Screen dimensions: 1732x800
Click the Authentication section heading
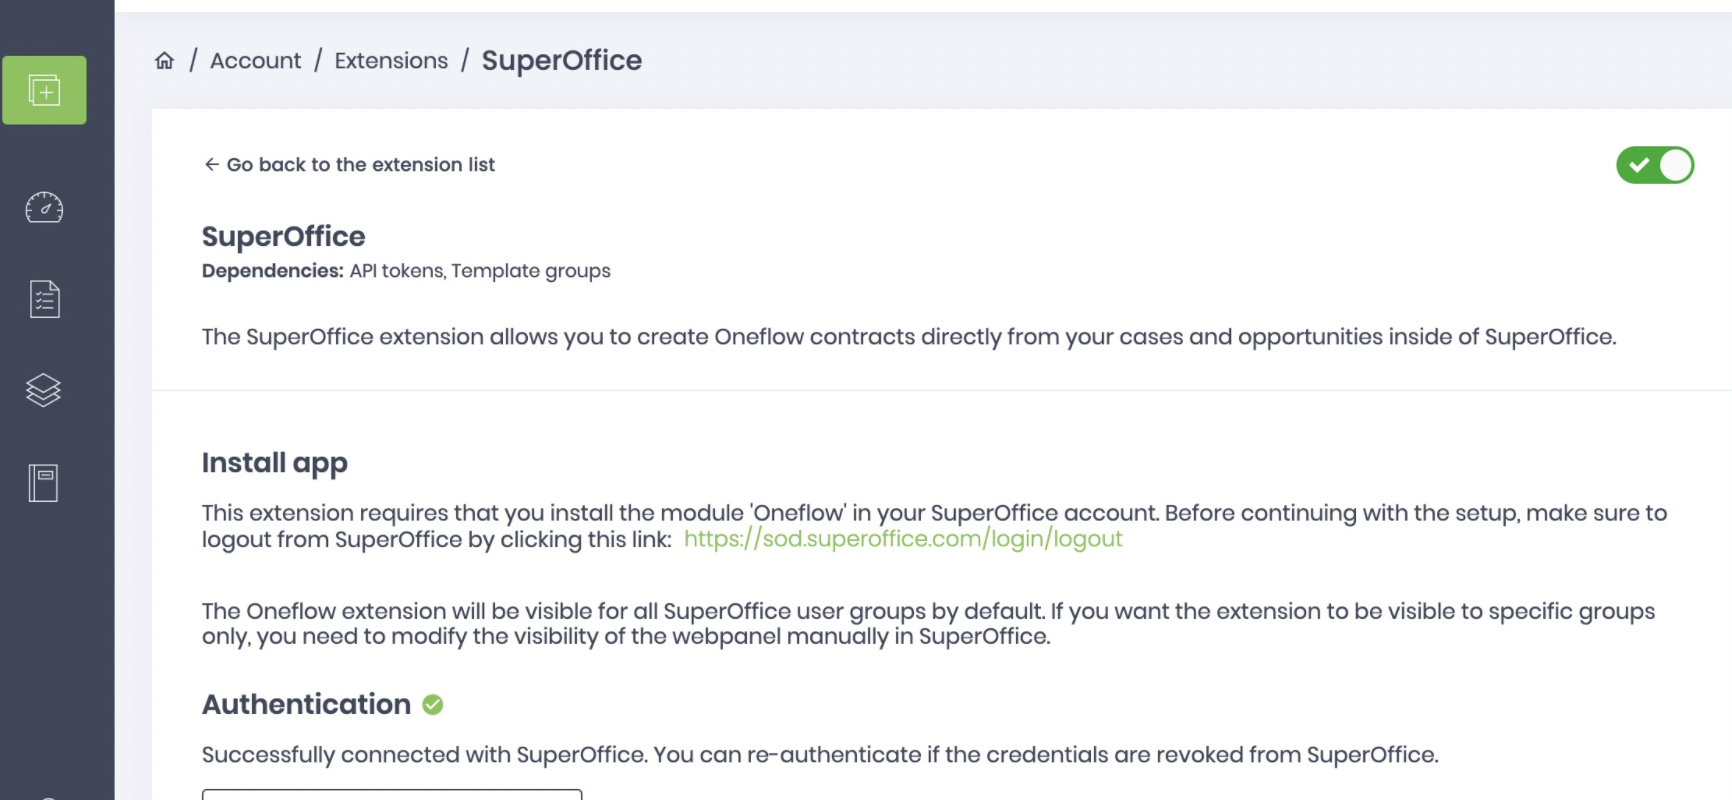click(x=307, y=705)
